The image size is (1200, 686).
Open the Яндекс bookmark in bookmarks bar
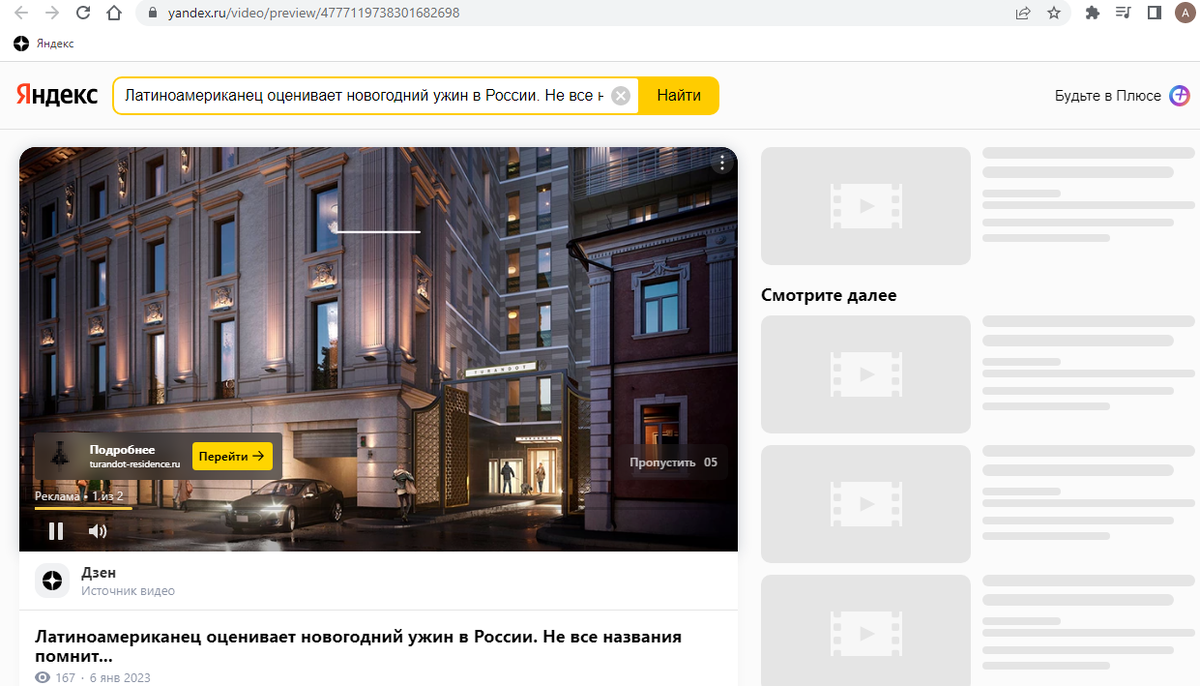(x=44, y=44)
